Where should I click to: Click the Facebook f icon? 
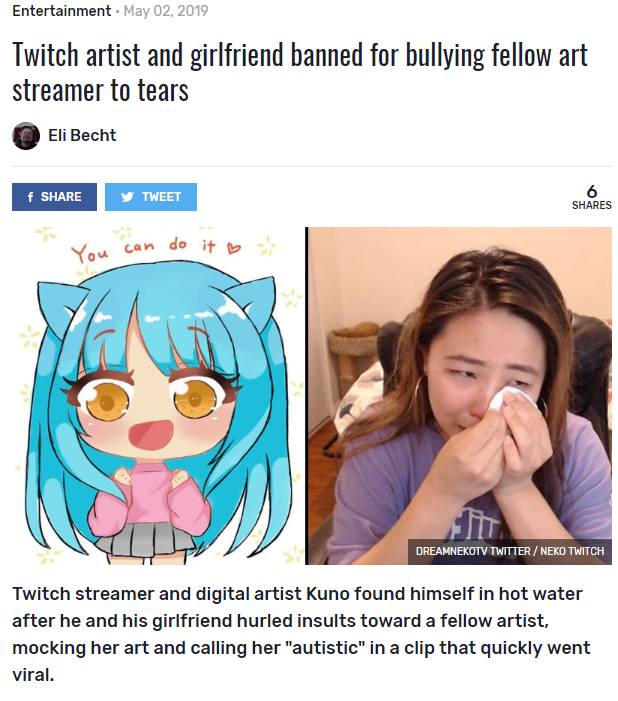click(x=30, y=197)
